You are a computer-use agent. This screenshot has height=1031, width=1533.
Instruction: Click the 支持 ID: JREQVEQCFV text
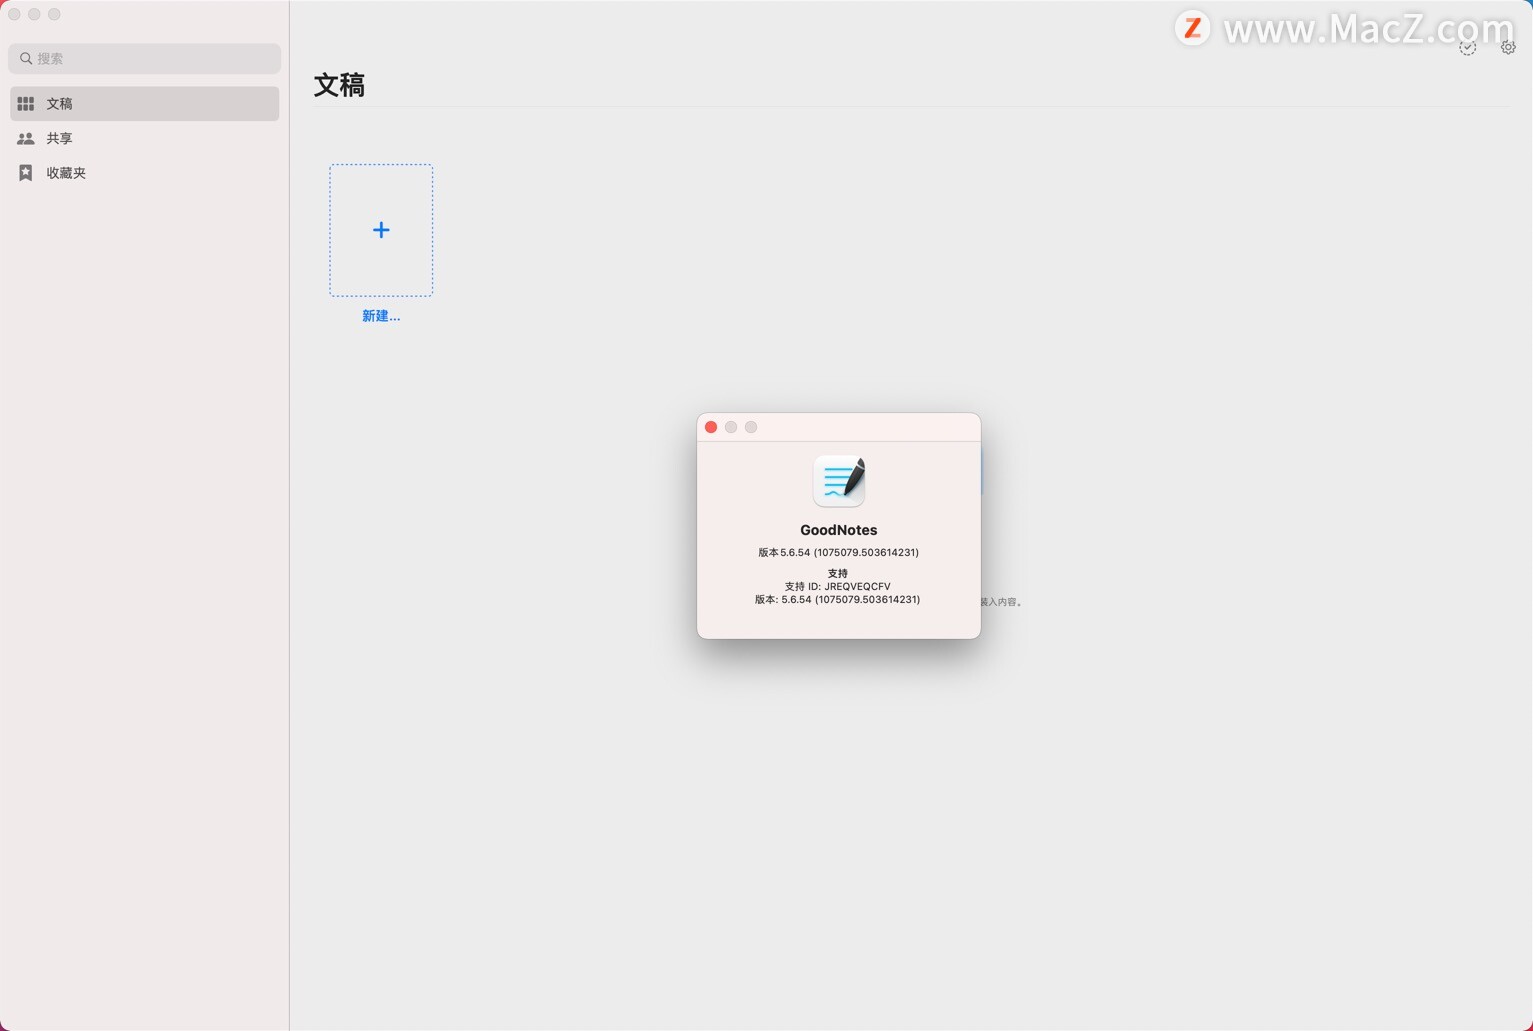coord(838,587)
